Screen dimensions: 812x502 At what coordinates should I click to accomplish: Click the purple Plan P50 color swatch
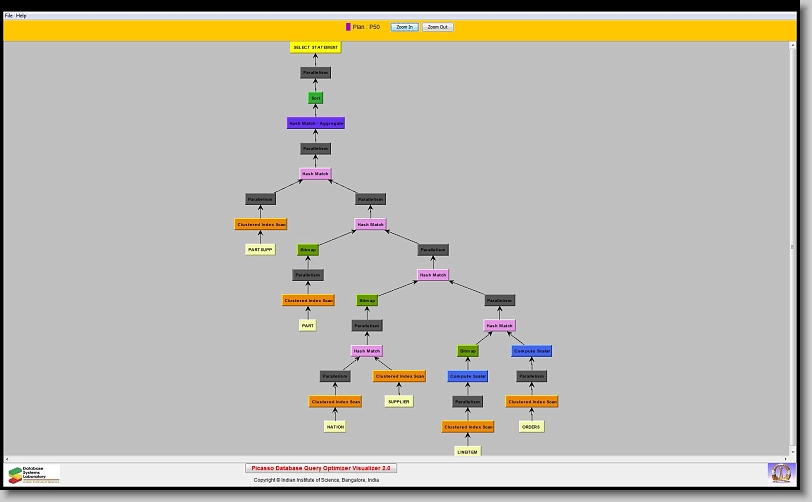(348, 27)
